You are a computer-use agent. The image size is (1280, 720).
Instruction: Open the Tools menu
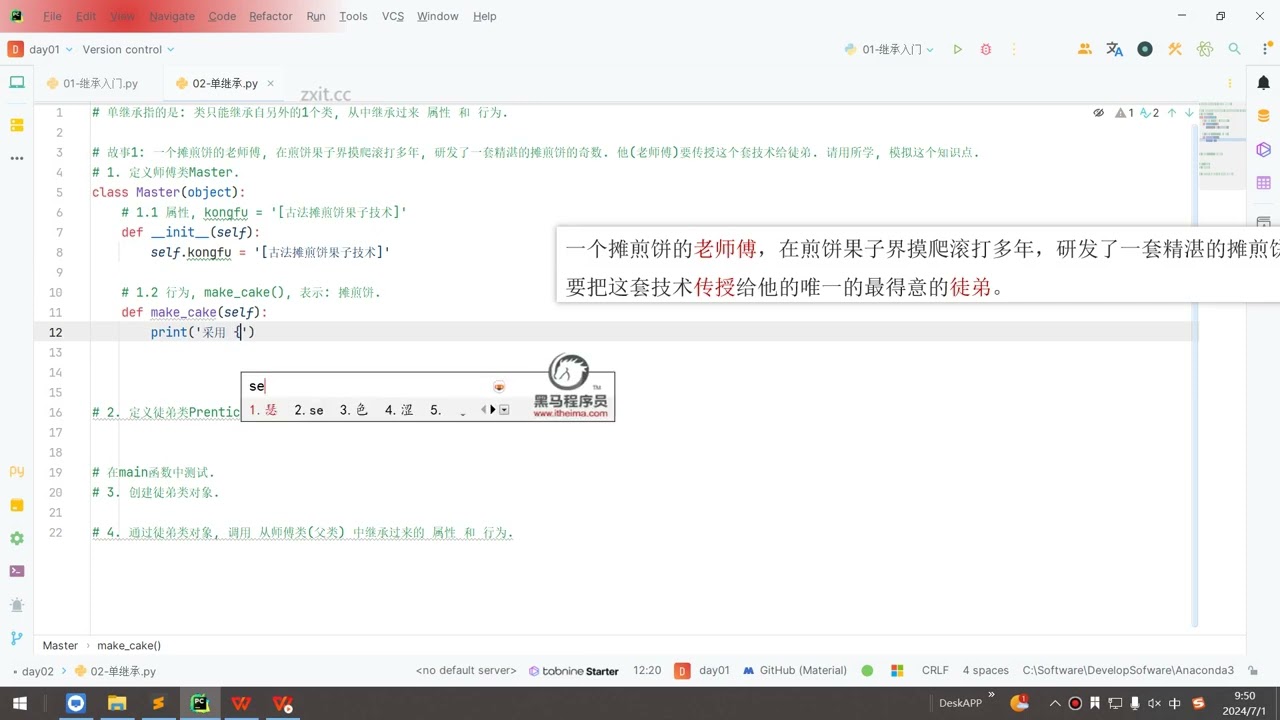(353, 16)
